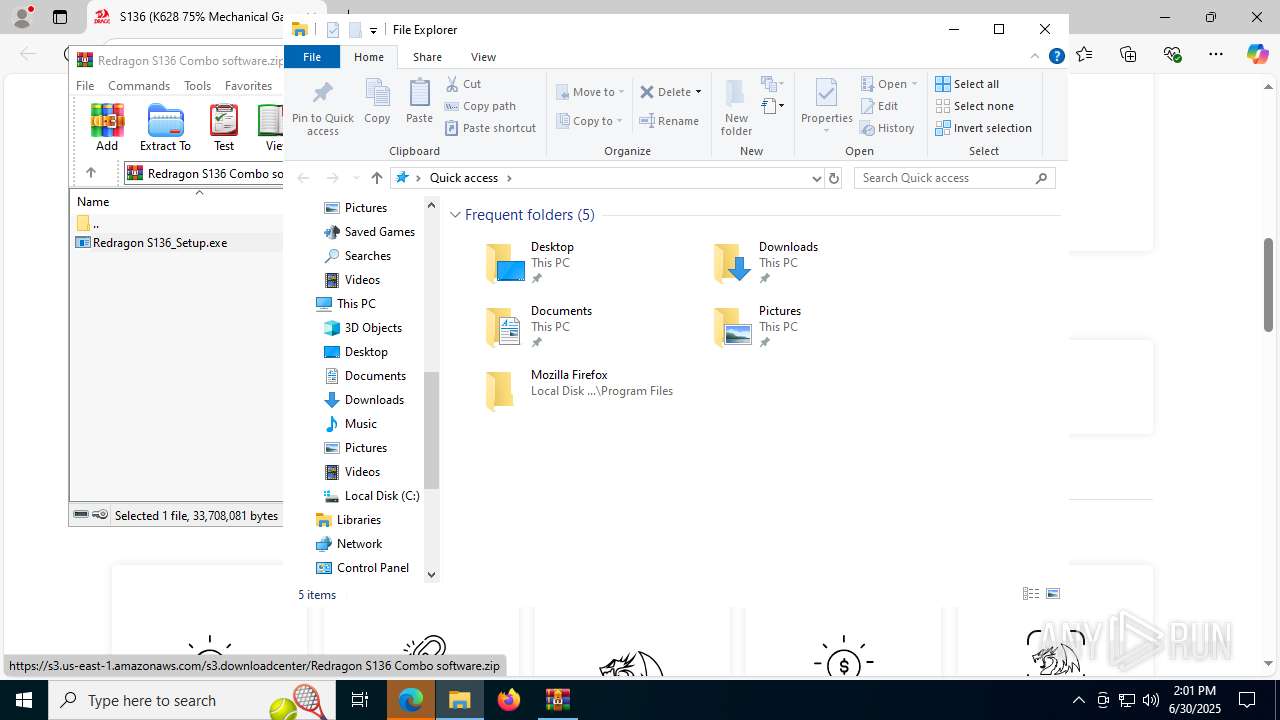Click the Search Quick access field
Viewport: 1280px width, 720px height.
pyautogui.click(x=955, y=178)
